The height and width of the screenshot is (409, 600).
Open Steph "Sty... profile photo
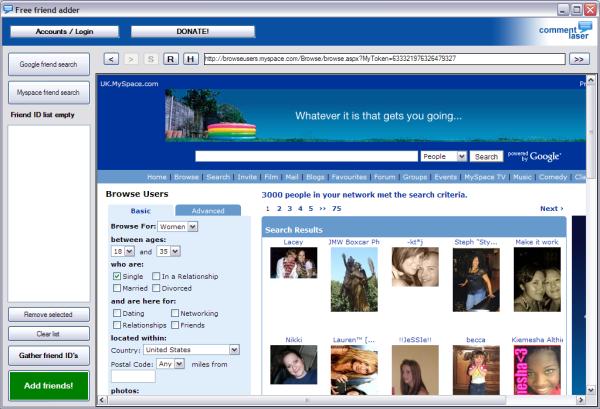click(476, 280)
